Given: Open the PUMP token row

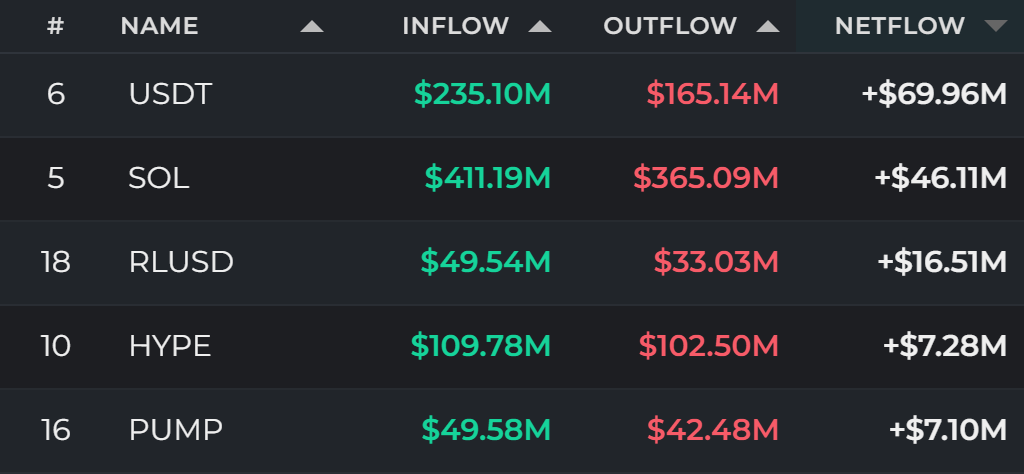Looking at the screenshot, I should click(x=512, y=430).
